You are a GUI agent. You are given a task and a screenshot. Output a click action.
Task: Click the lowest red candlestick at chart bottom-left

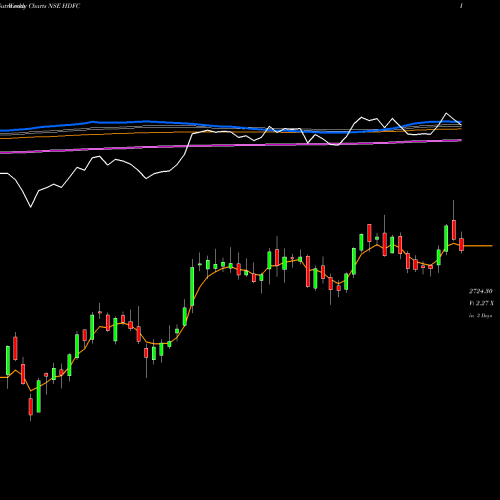[31, 407]
